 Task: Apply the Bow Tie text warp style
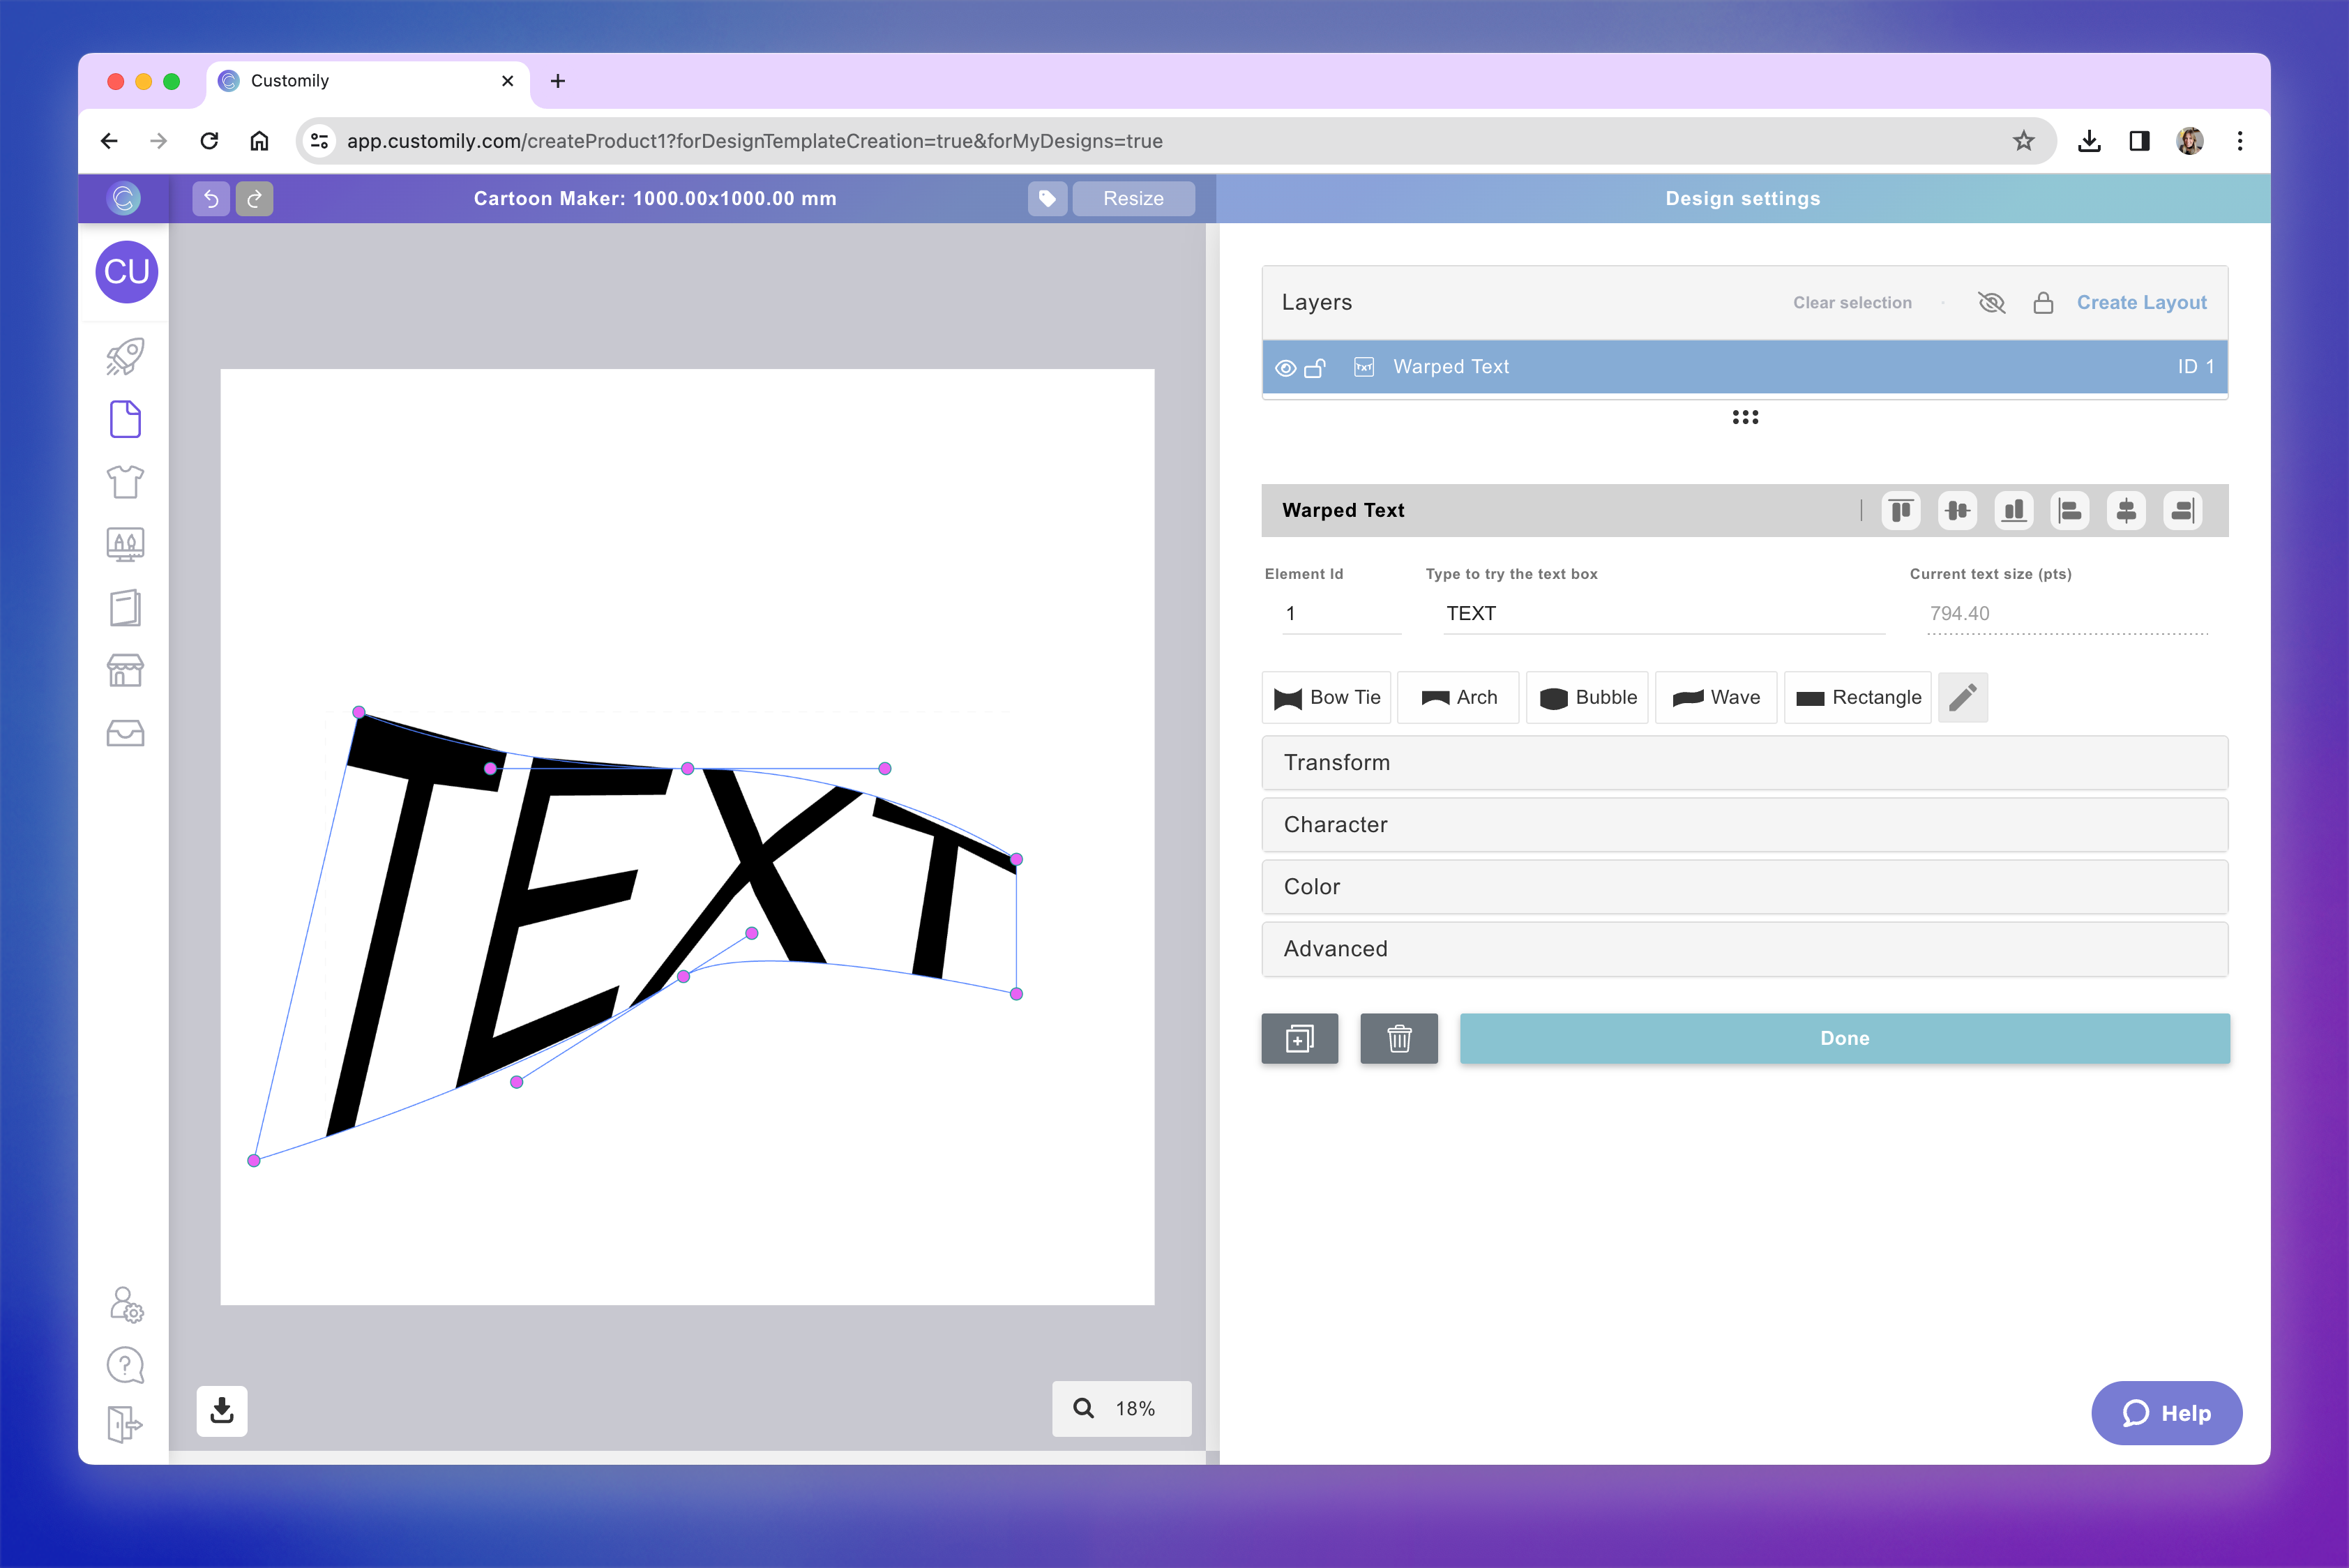tap(1326, 697)
